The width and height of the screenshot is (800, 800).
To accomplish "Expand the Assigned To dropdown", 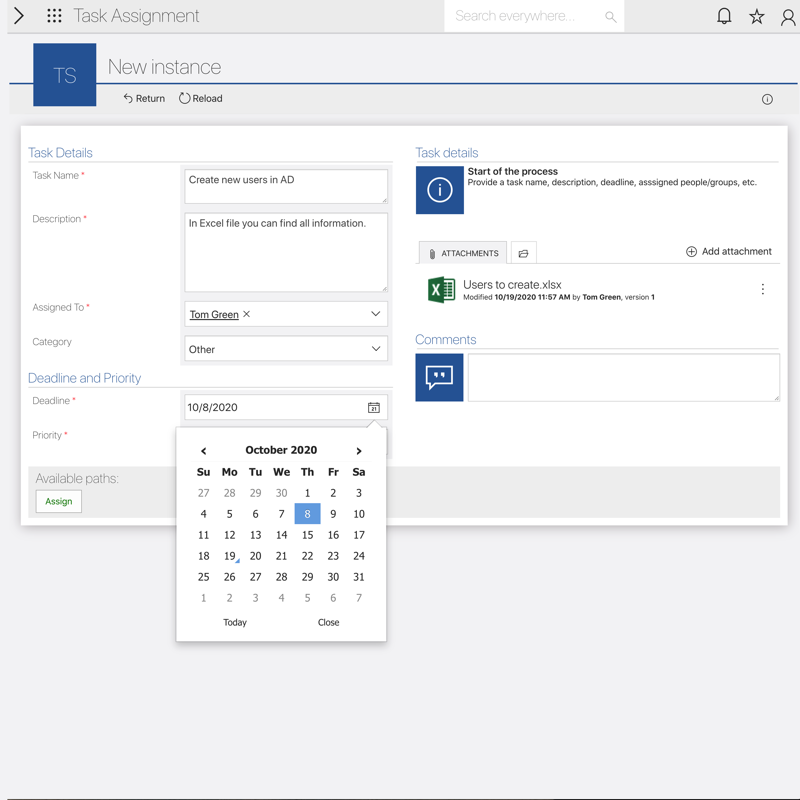I will pyautogui.click(x=375, y=314).
